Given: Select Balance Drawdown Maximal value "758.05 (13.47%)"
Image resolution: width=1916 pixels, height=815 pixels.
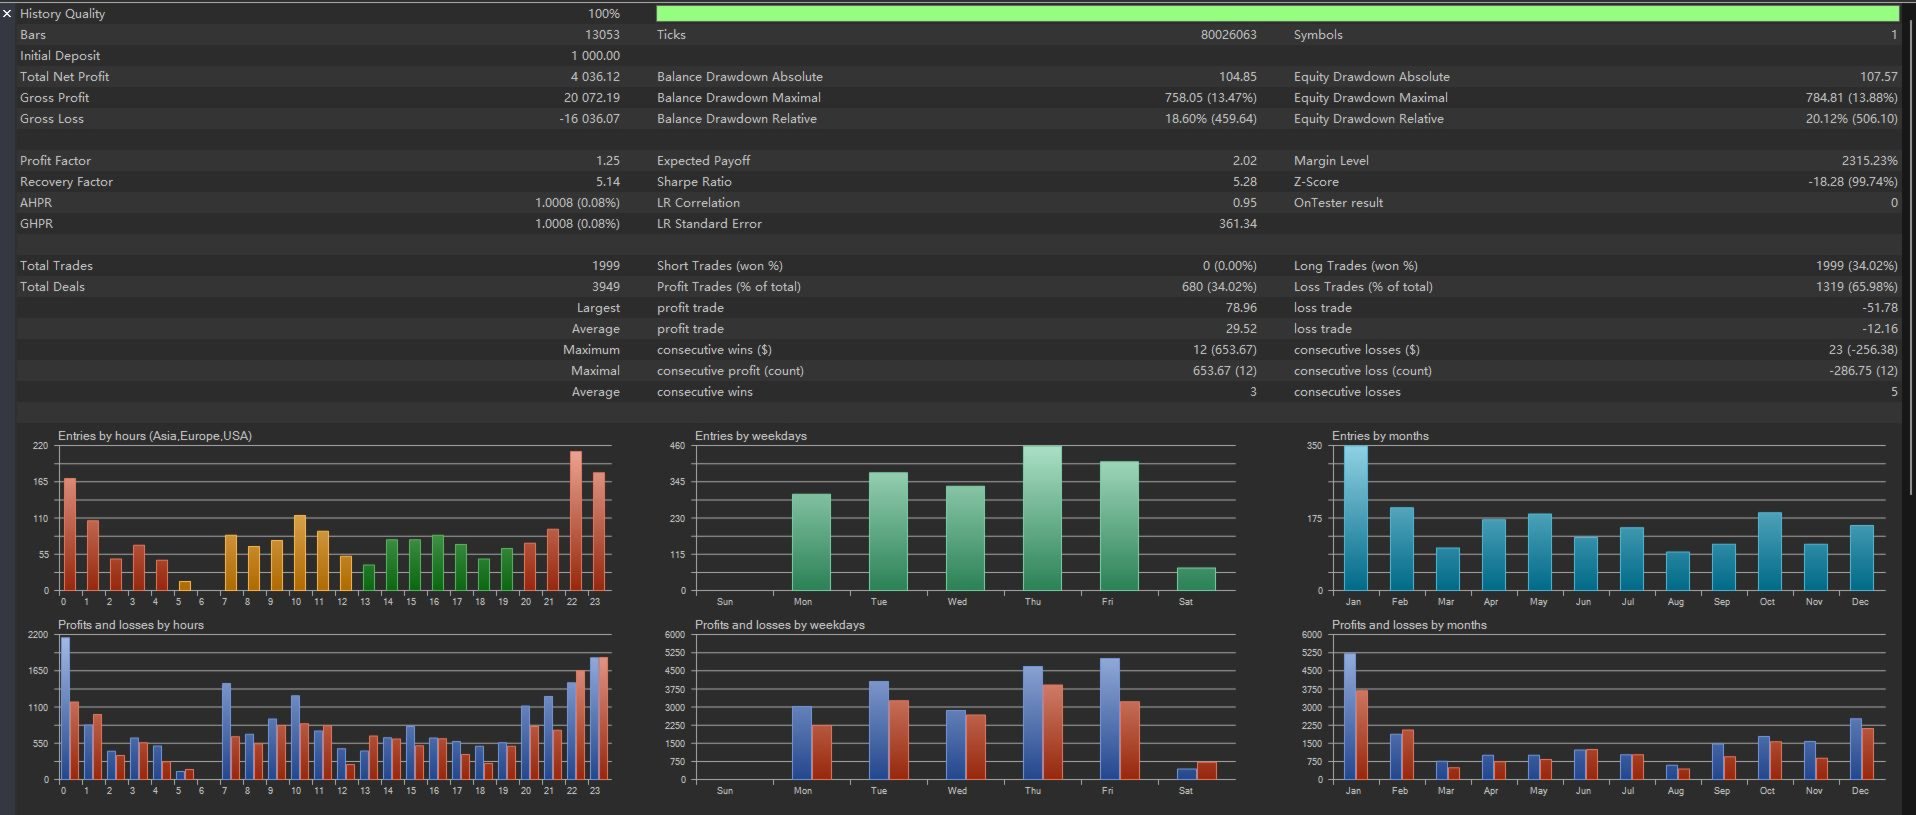Looking at the screenshot, I should pyautogui.click(x=1211, y=98).
